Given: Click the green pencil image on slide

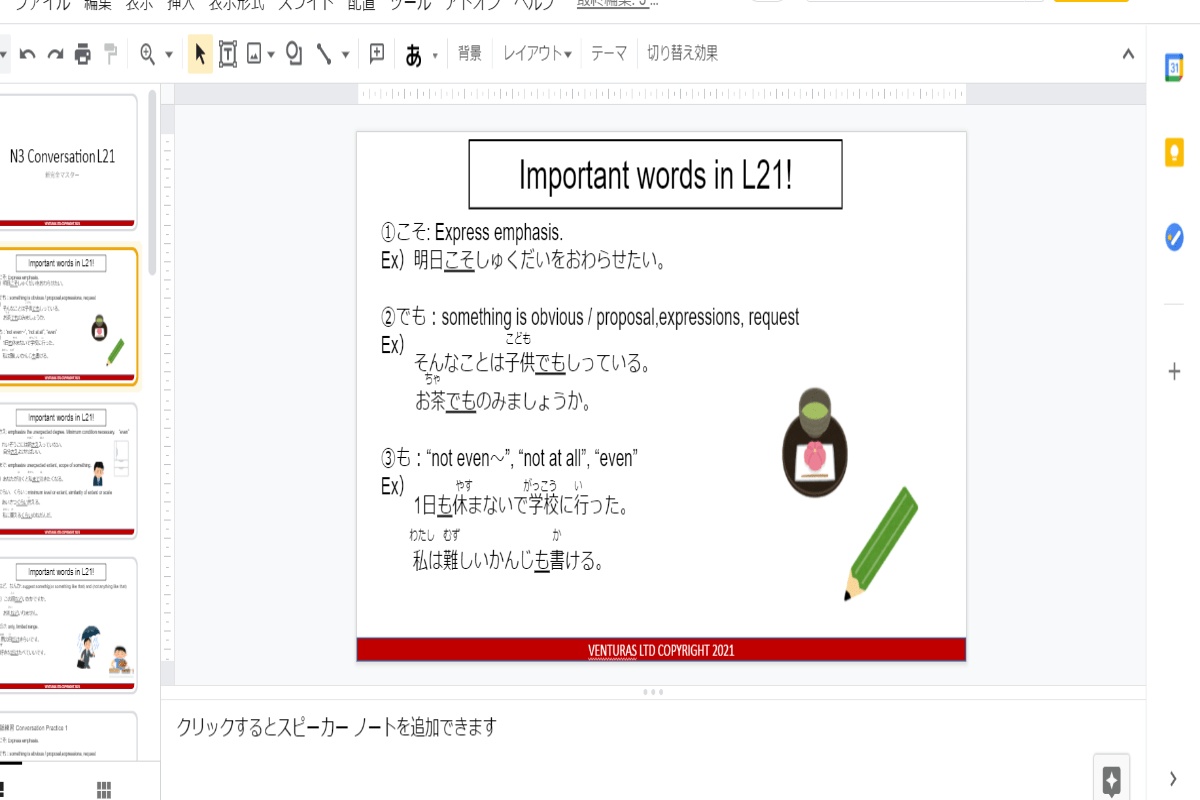Looking at the screenshot, I should click(x=881, y=544).
